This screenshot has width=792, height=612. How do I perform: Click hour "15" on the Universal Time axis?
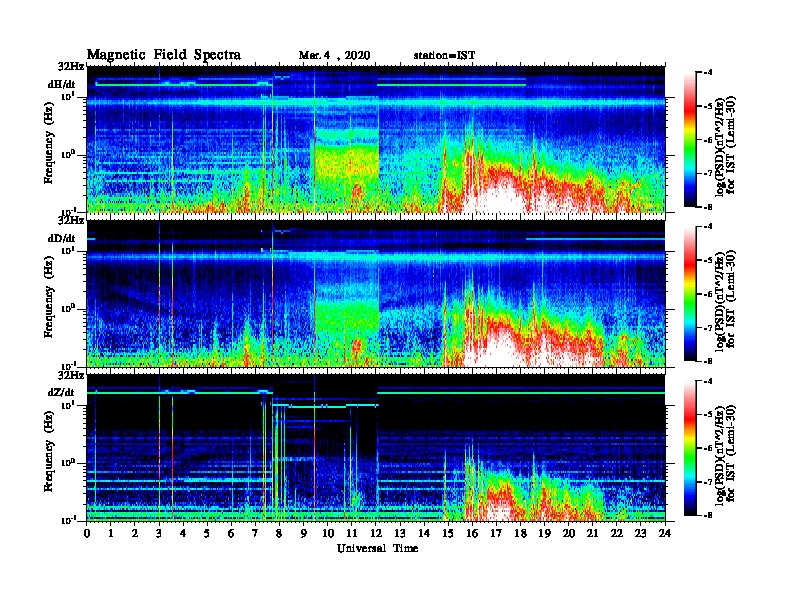point(448,534)
